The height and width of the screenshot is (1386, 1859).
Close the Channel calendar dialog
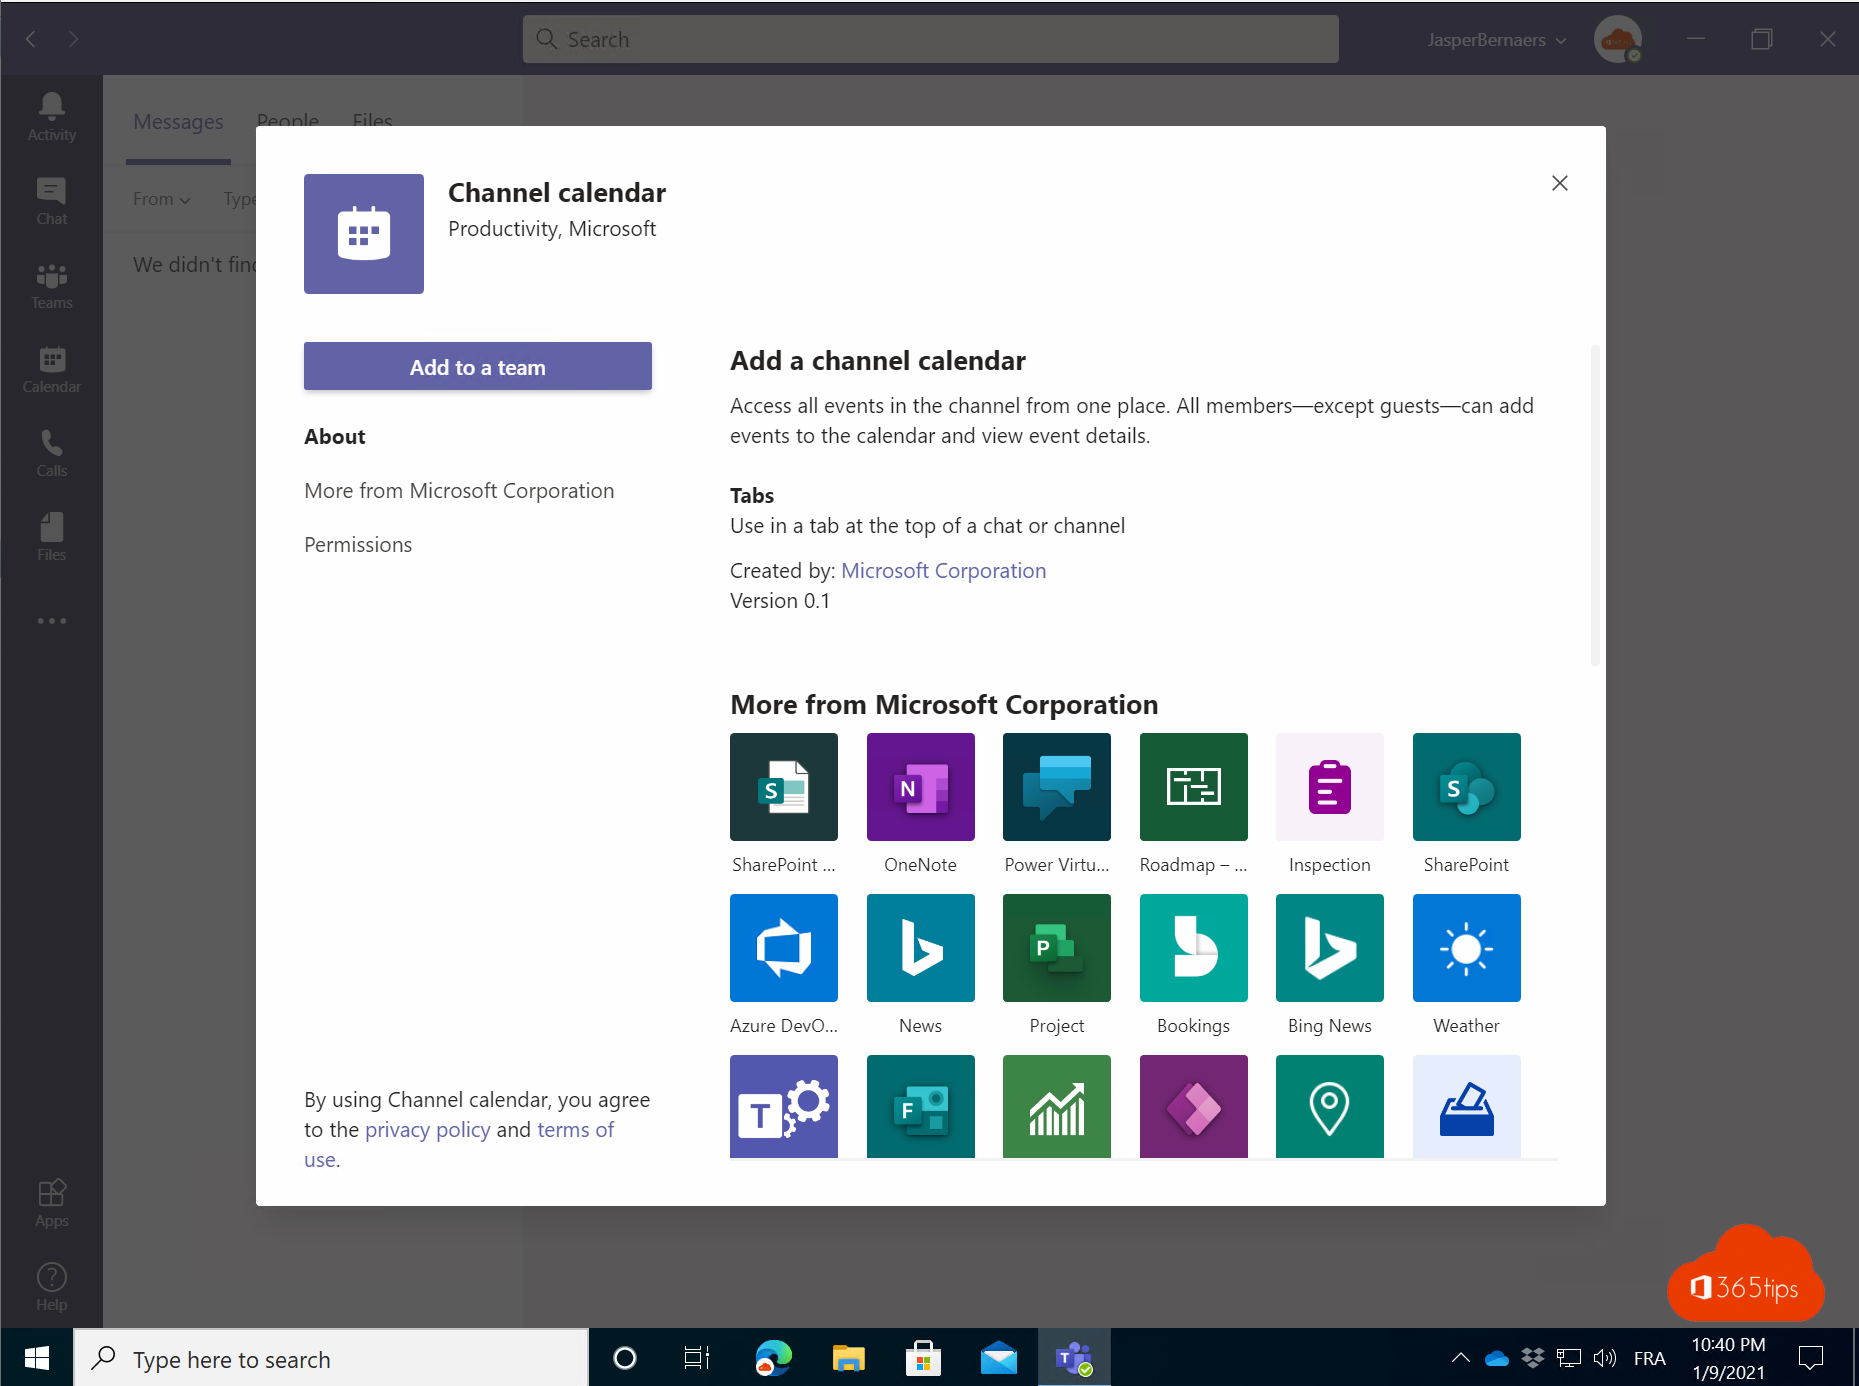tap(1559, 183)
